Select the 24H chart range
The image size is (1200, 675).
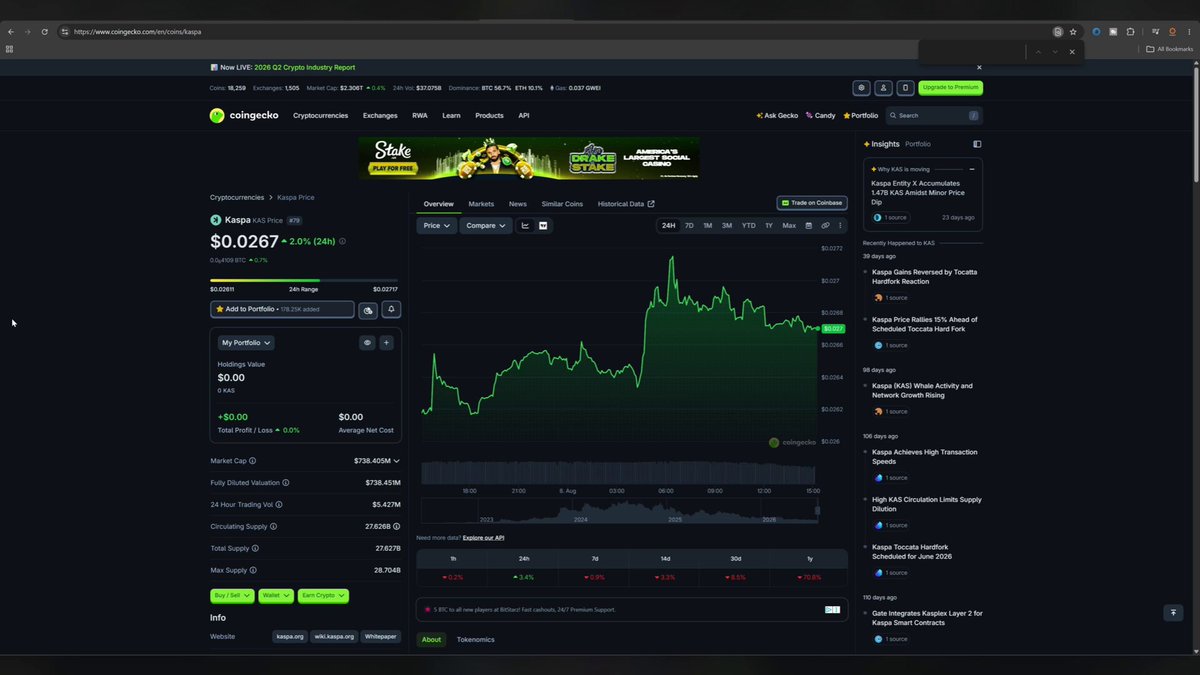tap(668, 226)
